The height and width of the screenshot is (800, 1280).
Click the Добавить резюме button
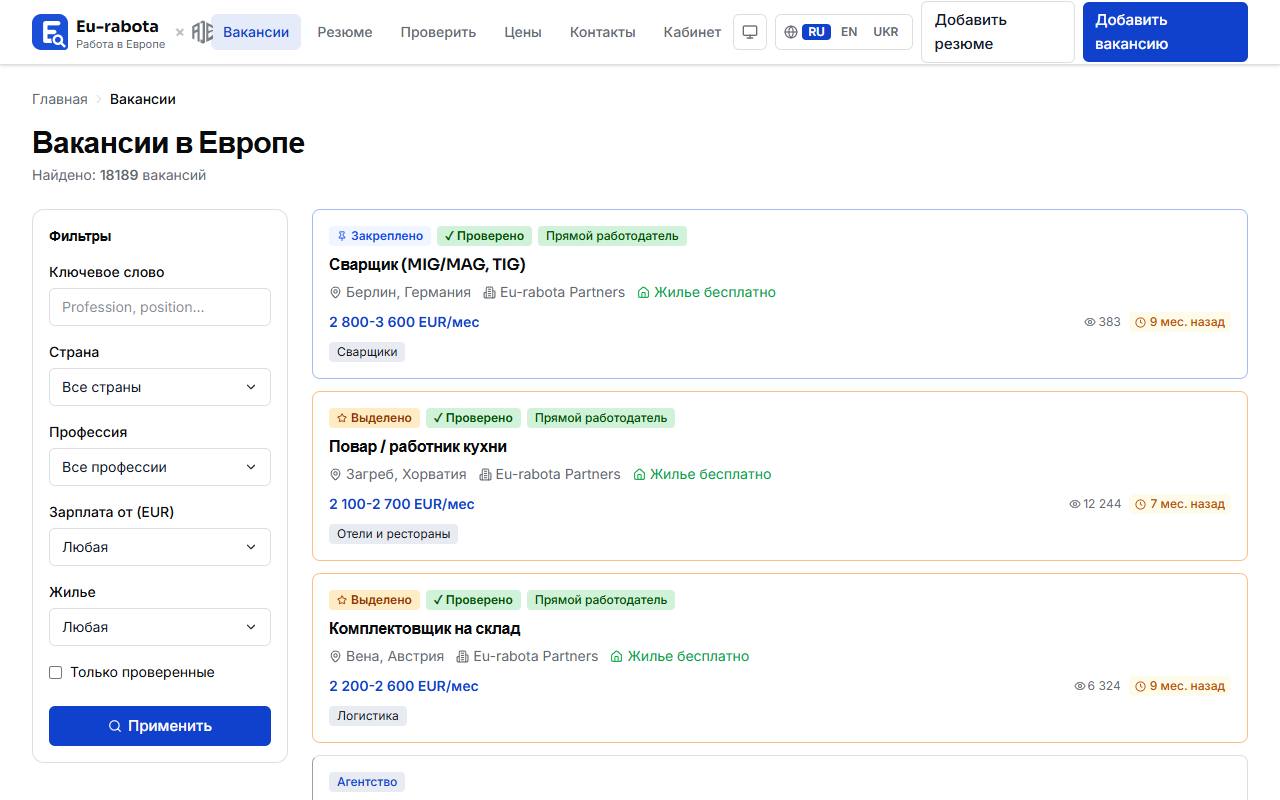tap(998, 32)
